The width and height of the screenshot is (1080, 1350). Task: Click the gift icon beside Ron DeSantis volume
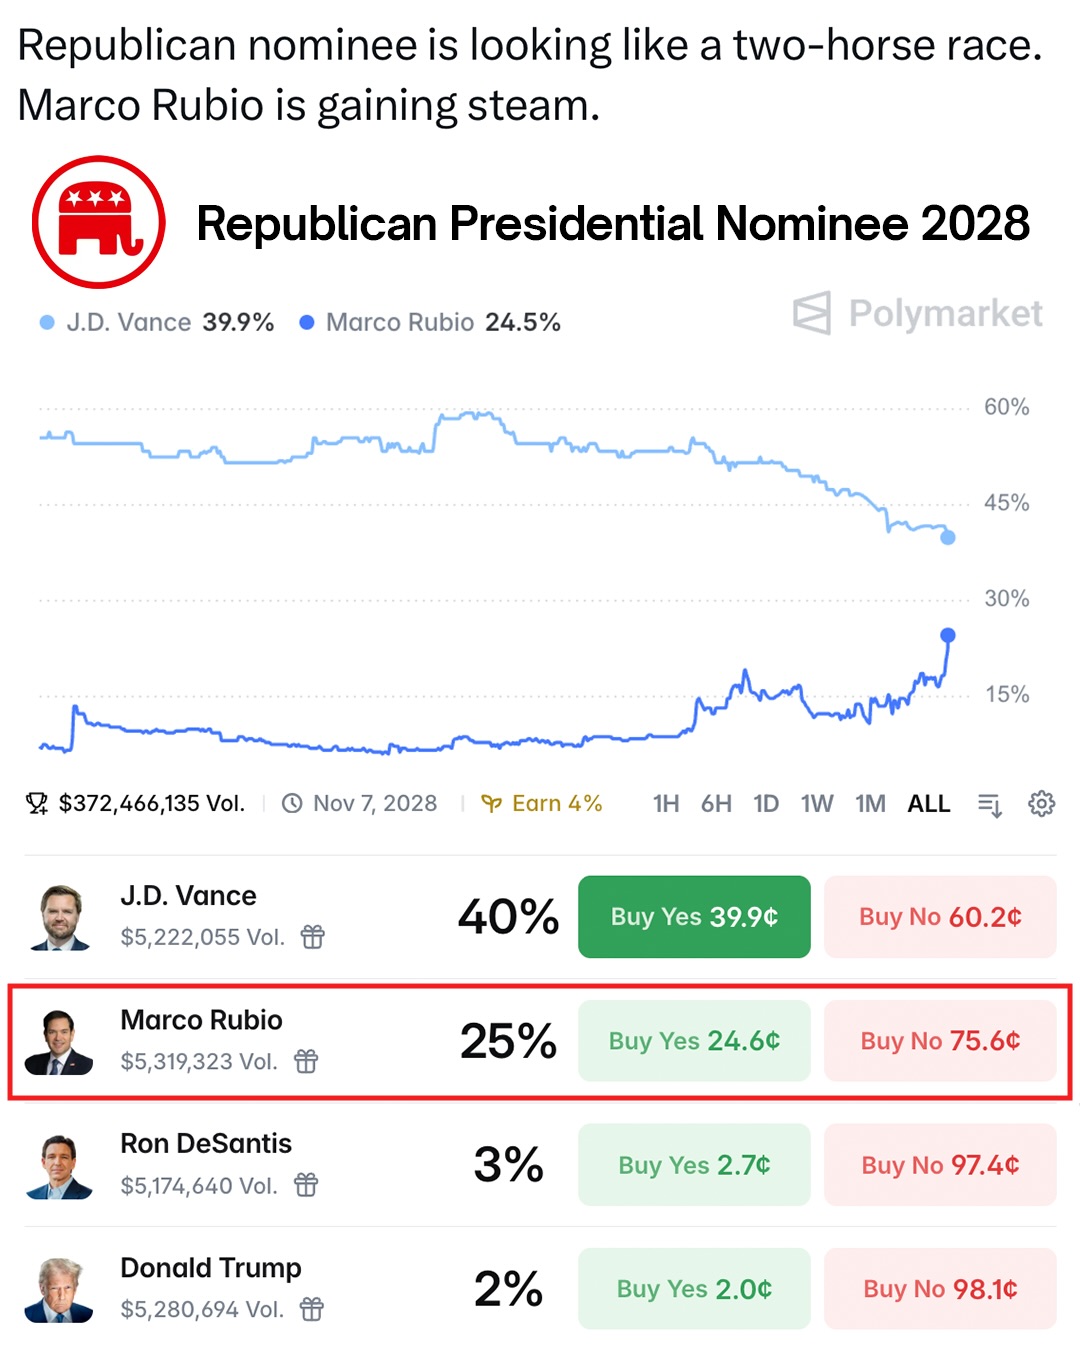306,1185
